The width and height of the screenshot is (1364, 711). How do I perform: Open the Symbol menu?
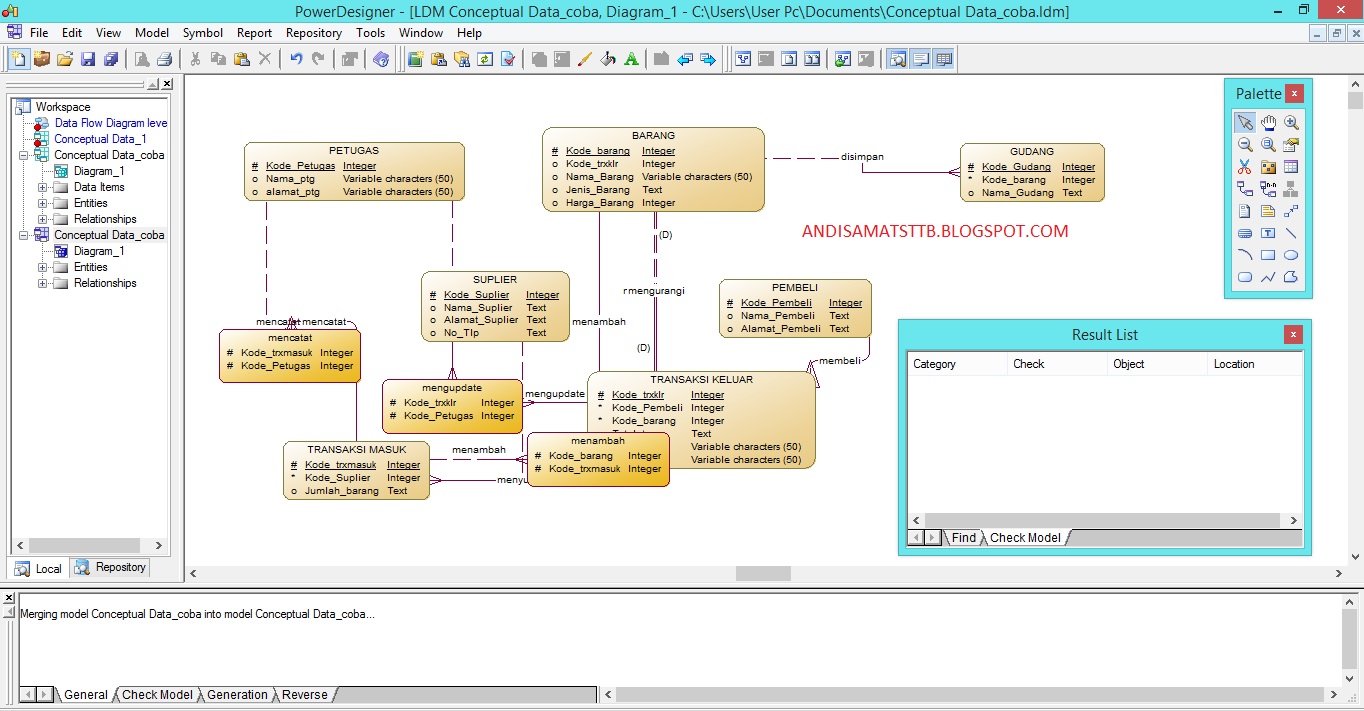(202, 32)
